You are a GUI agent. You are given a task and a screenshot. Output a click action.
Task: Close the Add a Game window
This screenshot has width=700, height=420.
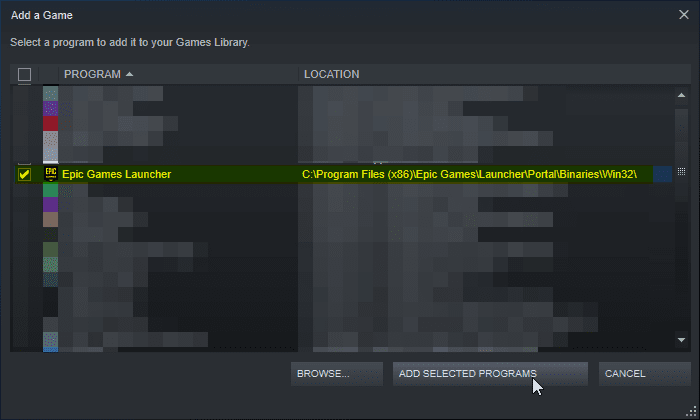(683, 15)
